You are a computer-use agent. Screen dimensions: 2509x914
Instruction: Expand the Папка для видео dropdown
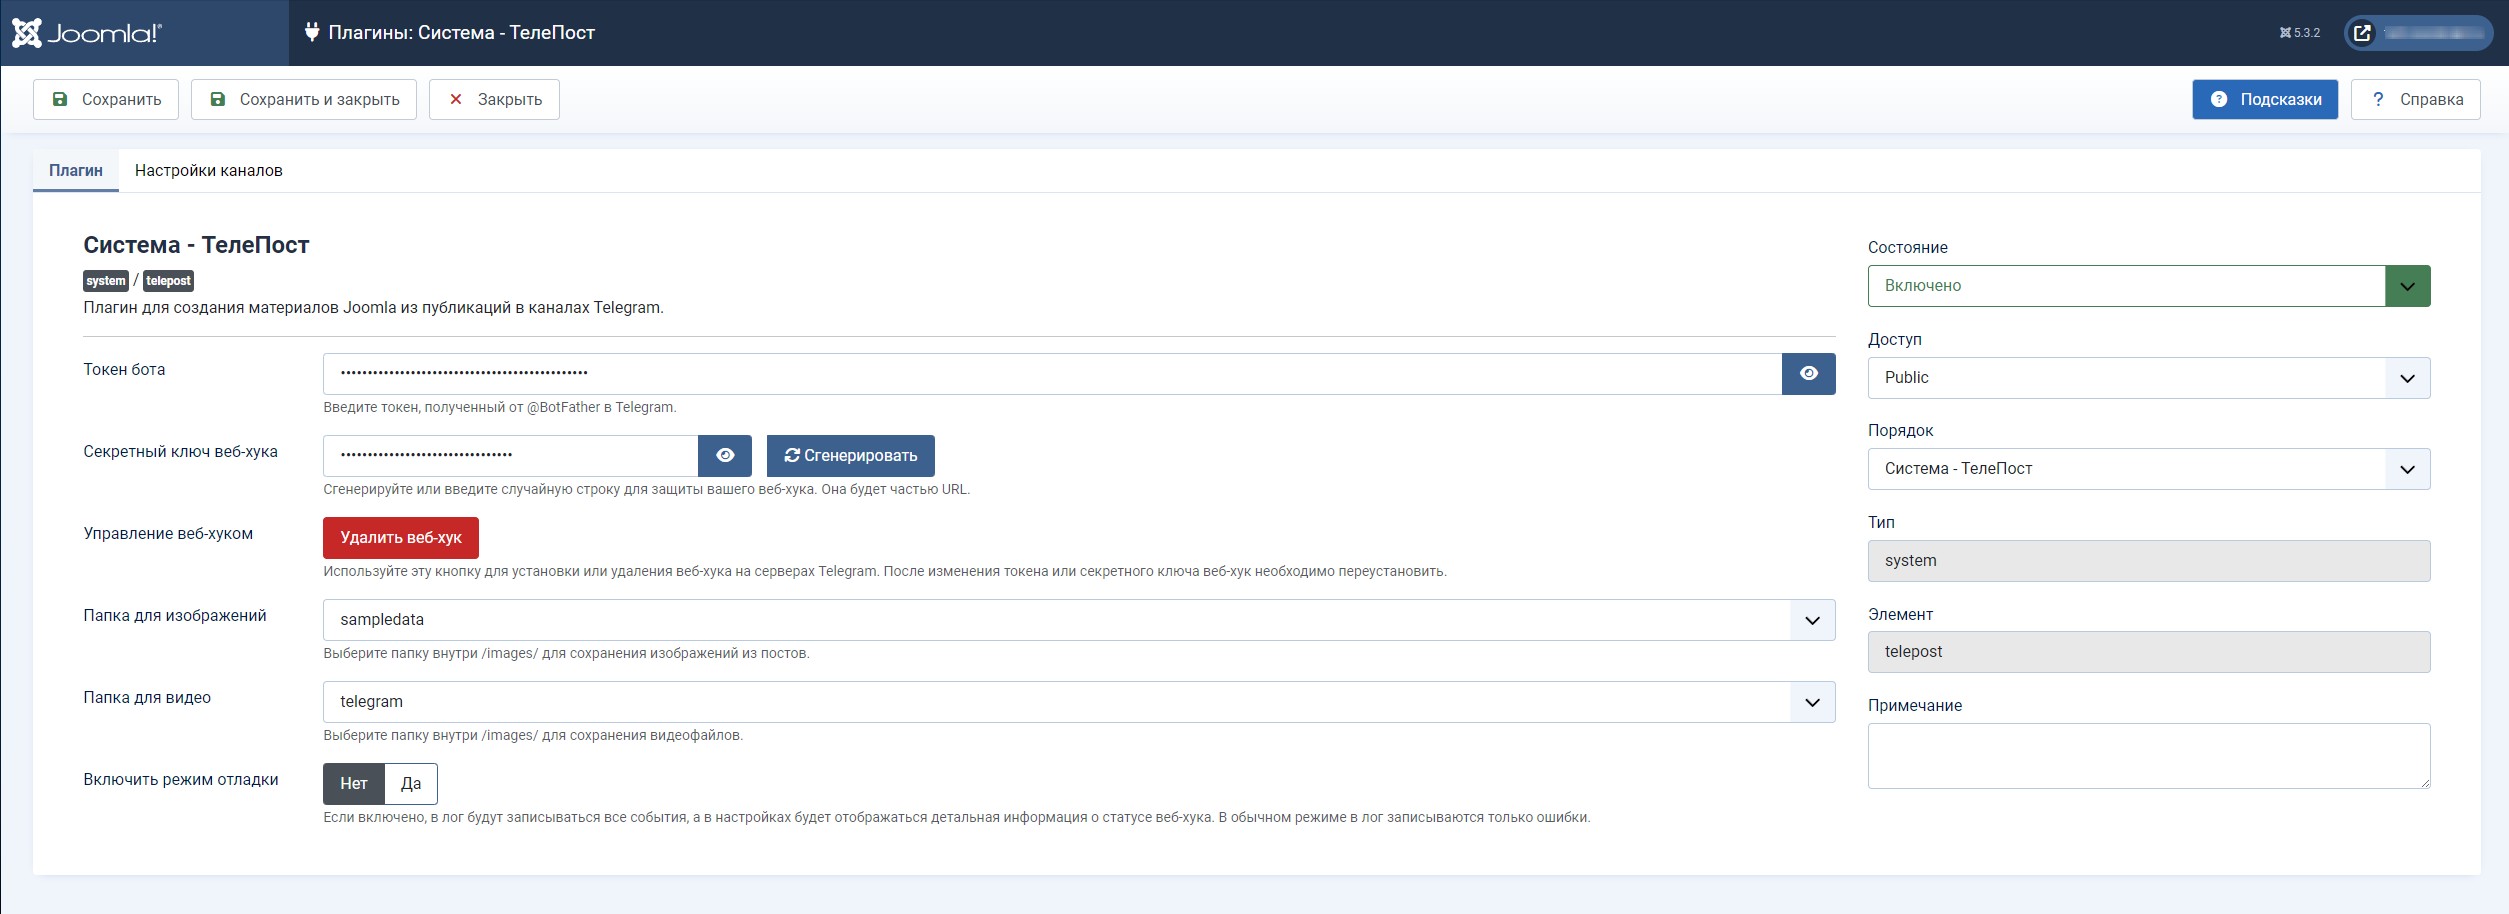[x=1078, y=702]
